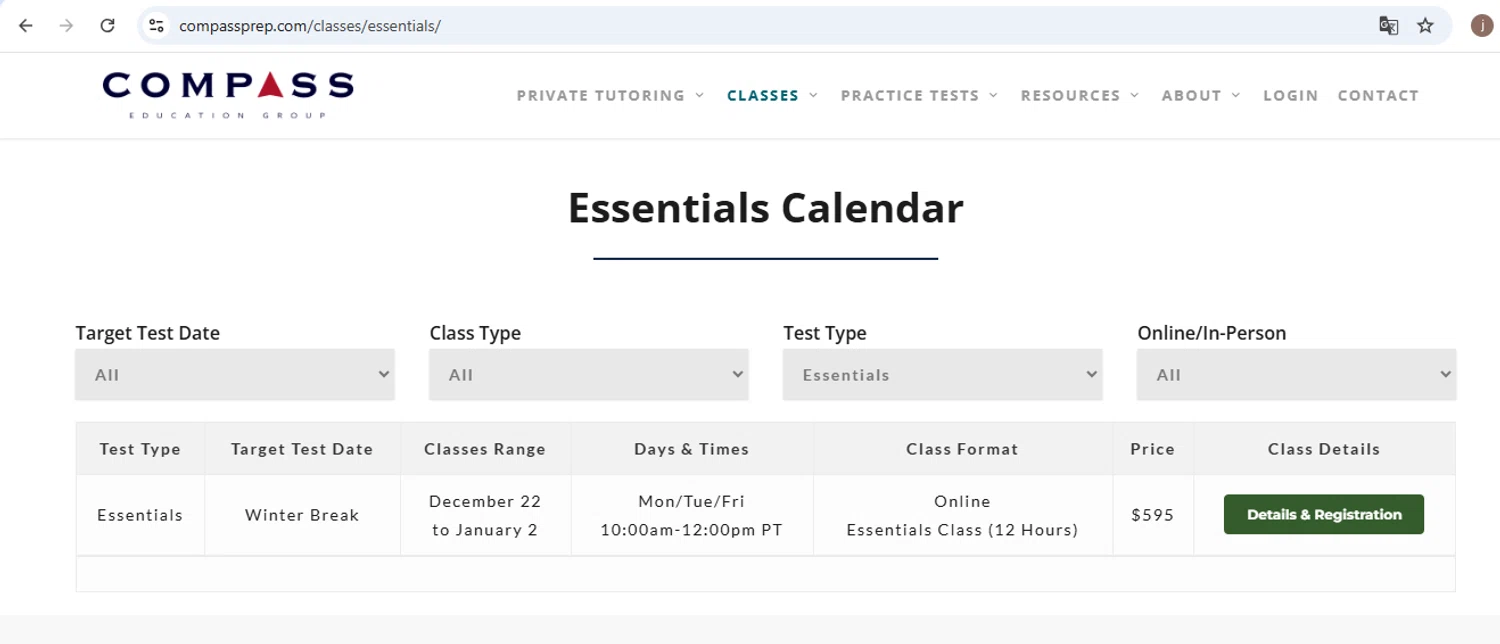Open the browser profile avatar
This screenshot has width=1500, height=644.
click(1481, 26)
